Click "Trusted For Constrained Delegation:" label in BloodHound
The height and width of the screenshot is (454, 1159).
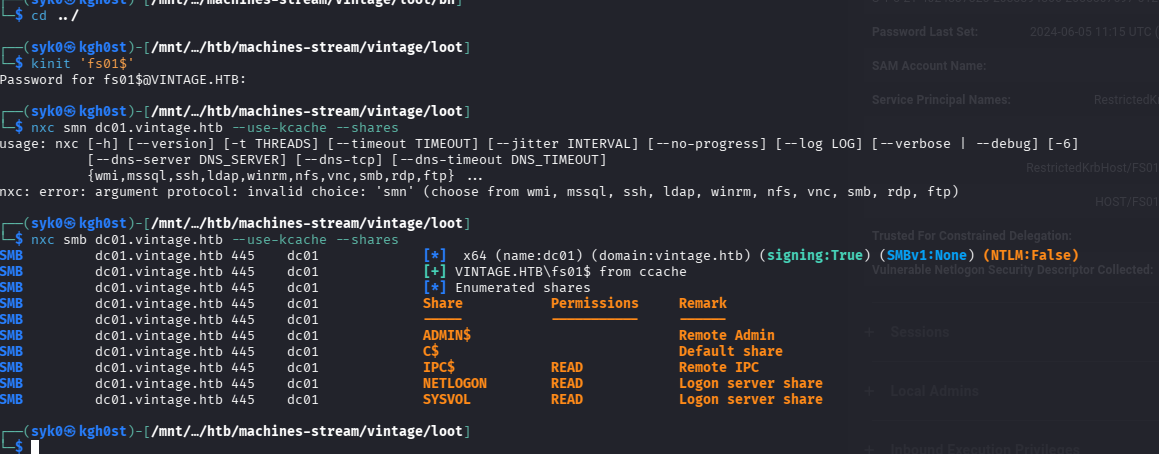click(x=971, y=235)
